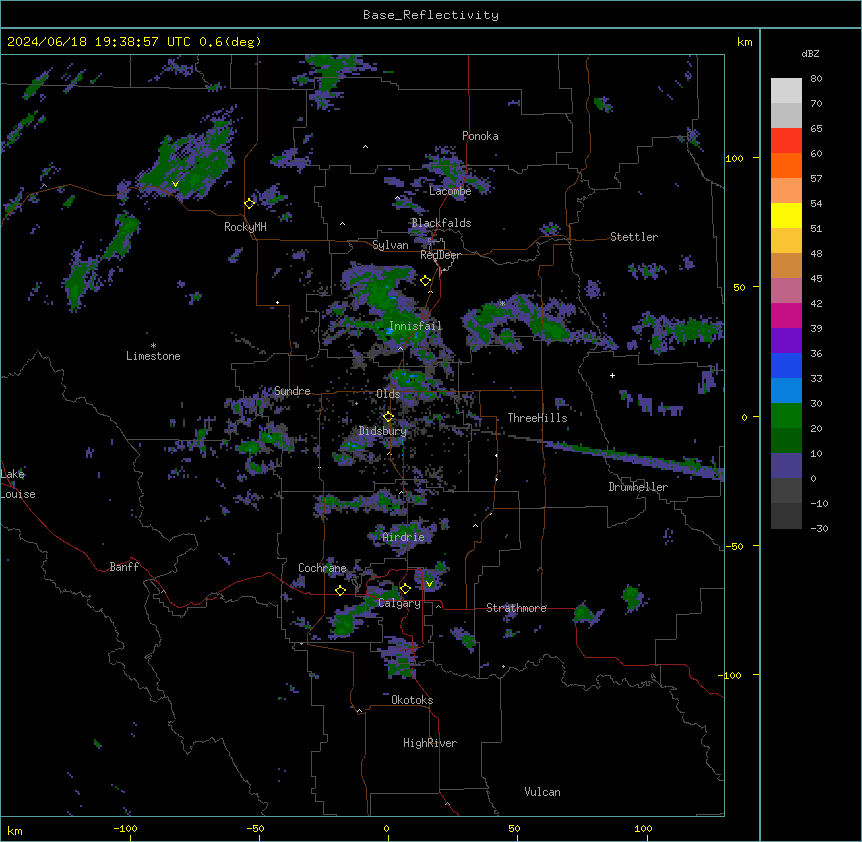Click the yellow diamond marker below Cochrane
Viewport: 862px width, 842px height.
click(x=340, y=590)
